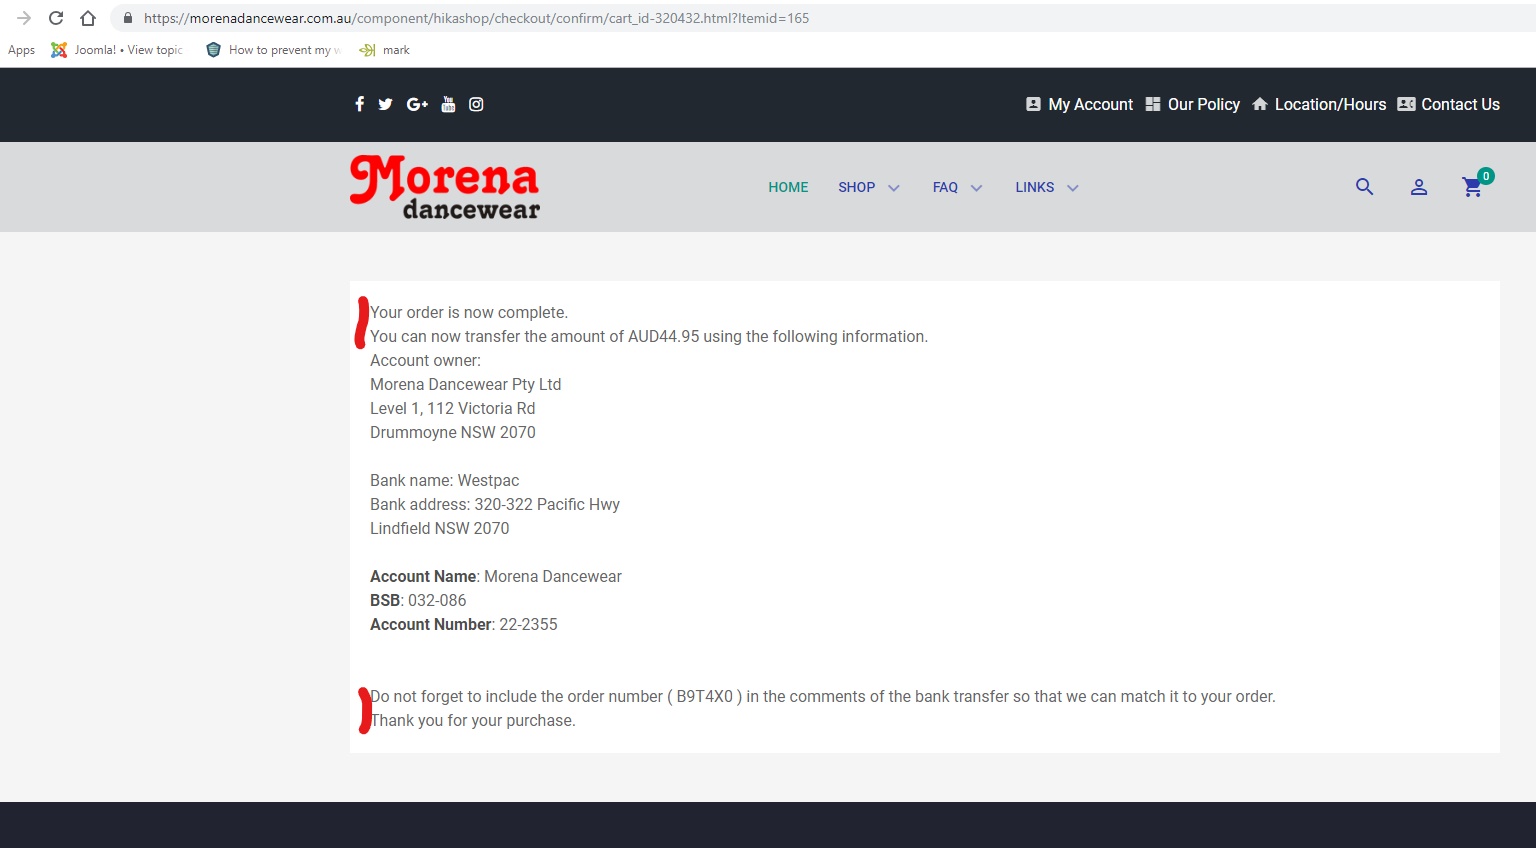Open the user profile icon

pos(1418,187)
